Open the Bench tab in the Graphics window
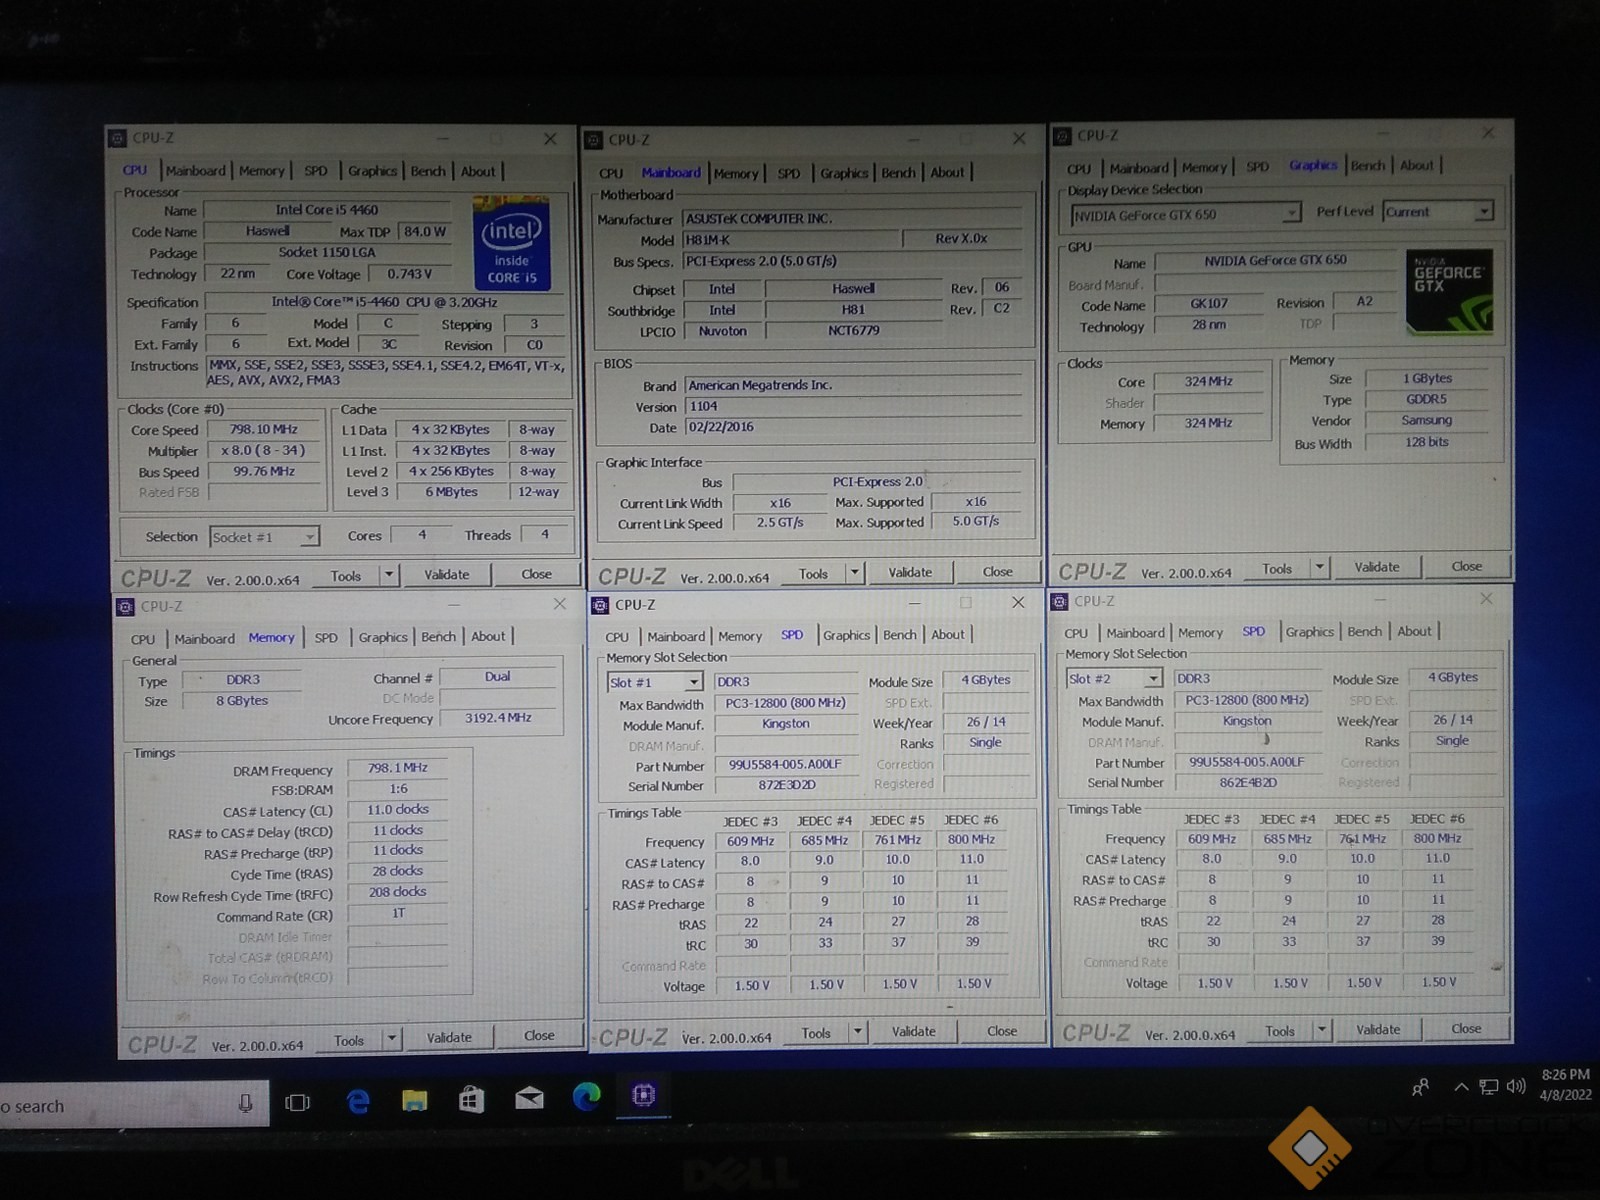 click(x=1368, y=165)
